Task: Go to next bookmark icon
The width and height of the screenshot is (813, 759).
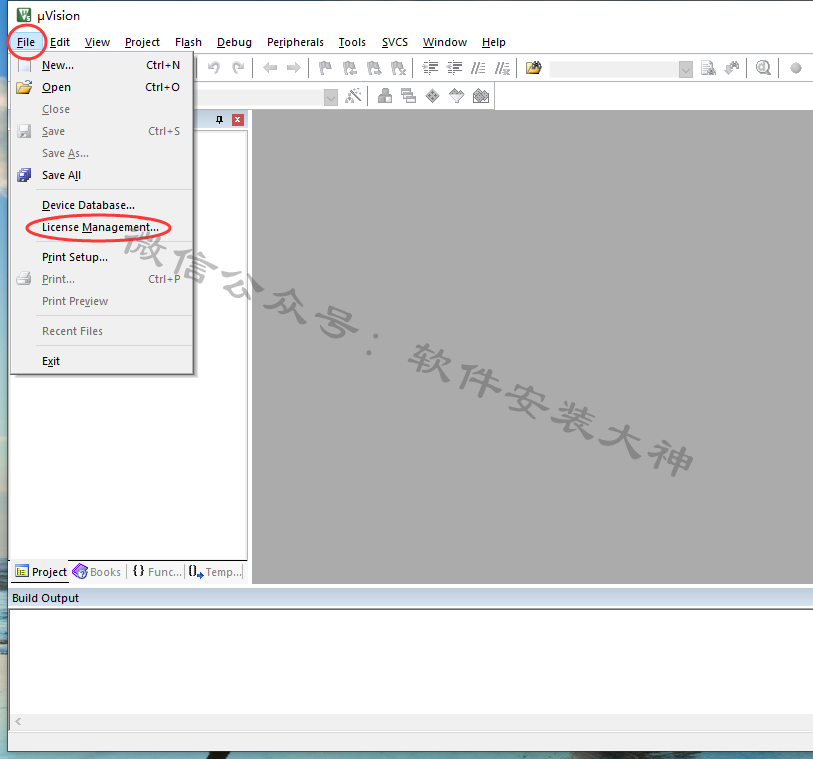Action: coord(374,68)
